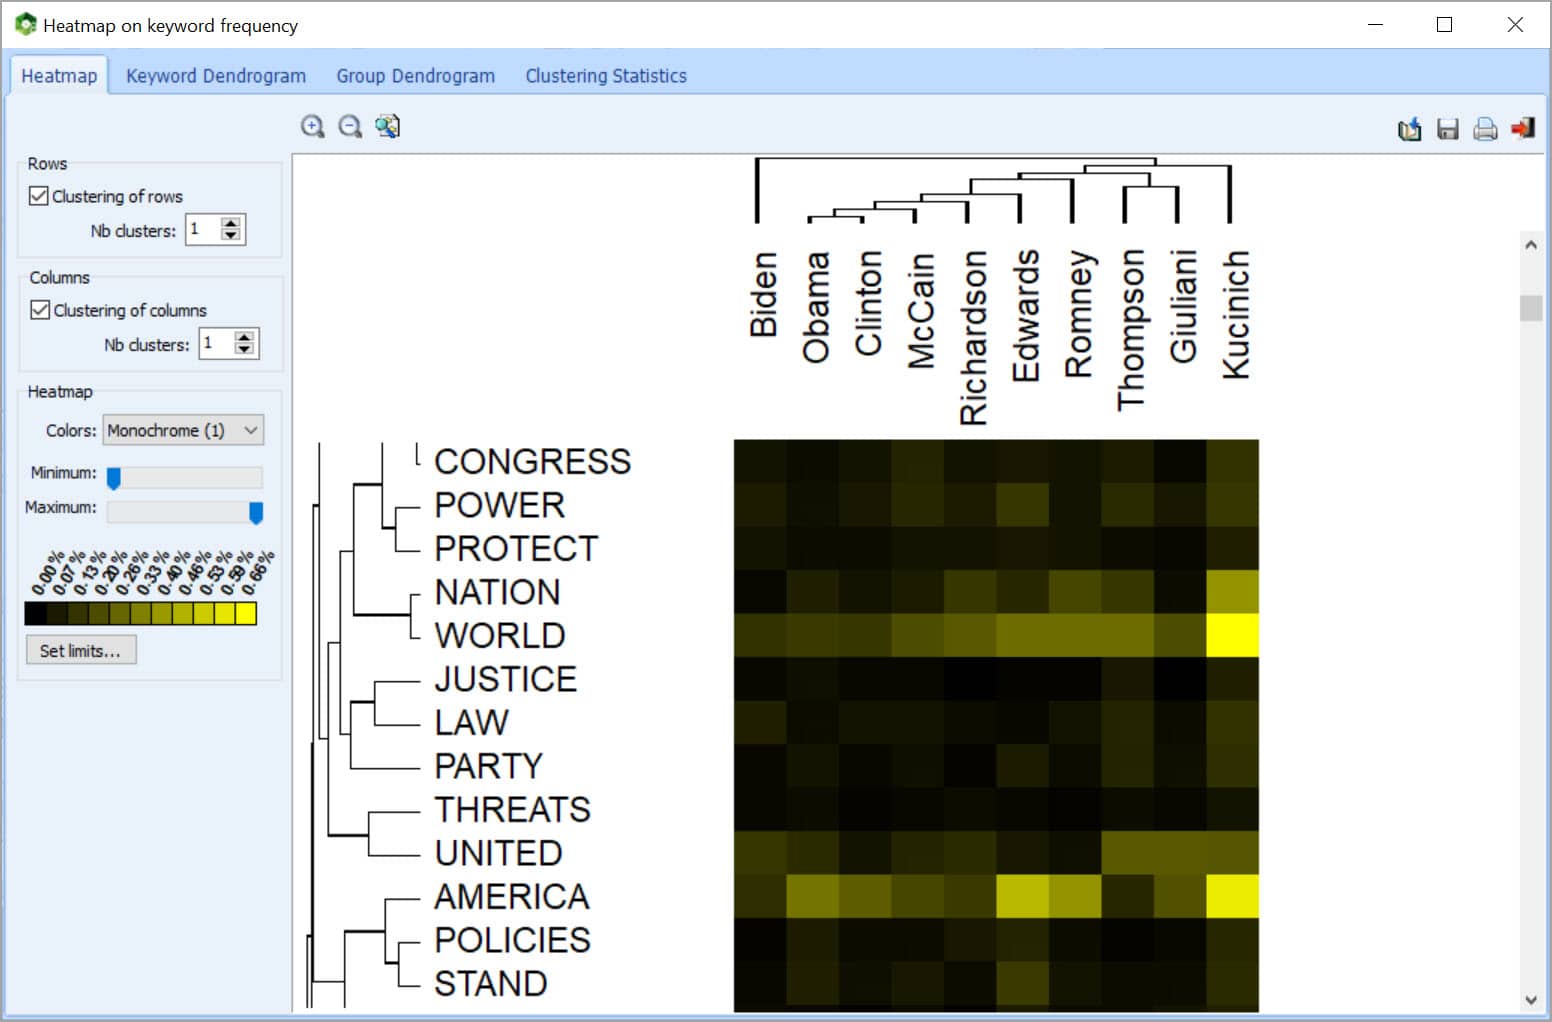
Task: Click the UNITED row label
Action: (x=498, y=853)
